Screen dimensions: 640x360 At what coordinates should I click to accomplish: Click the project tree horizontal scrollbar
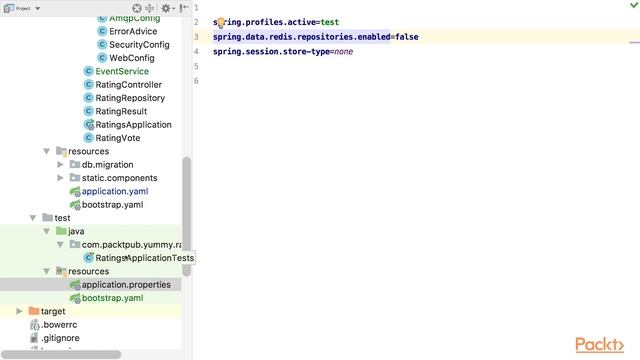coord(61,355)
